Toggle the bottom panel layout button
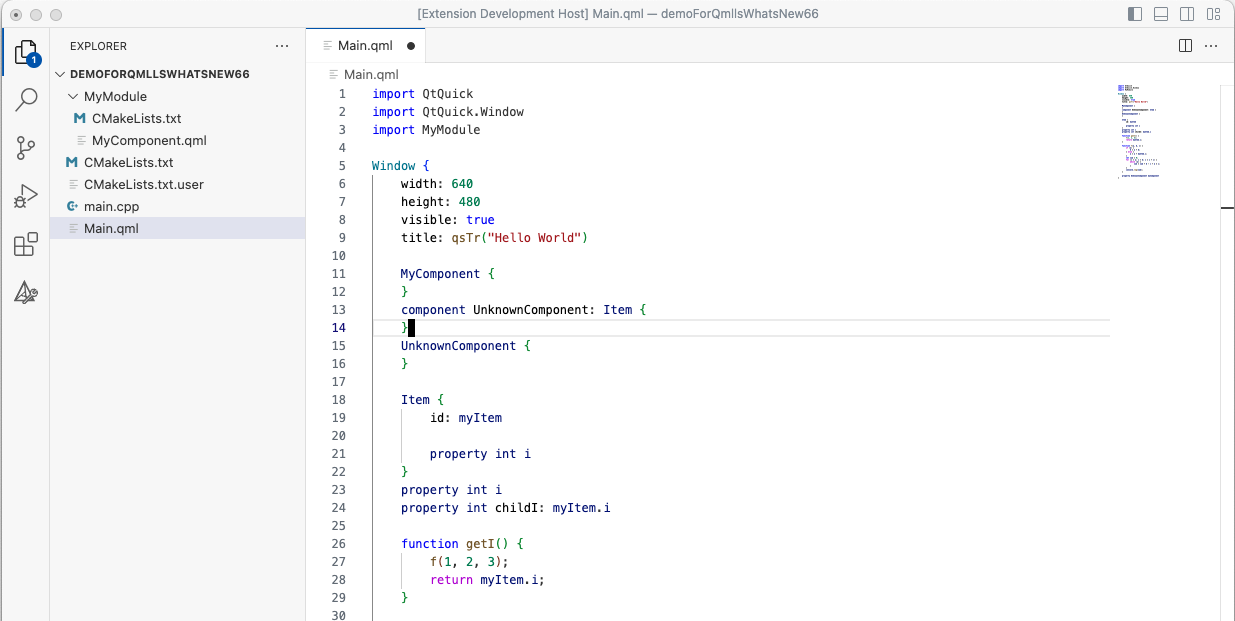The width and height of the screenshot is (1235, 621). click(1161, 15)
